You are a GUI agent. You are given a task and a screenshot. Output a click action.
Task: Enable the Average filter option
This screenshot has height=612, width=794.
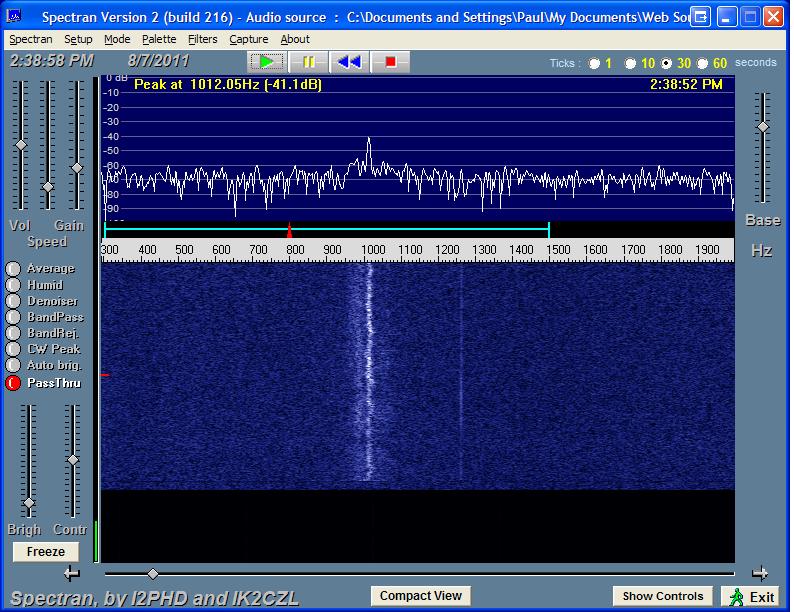13,269
